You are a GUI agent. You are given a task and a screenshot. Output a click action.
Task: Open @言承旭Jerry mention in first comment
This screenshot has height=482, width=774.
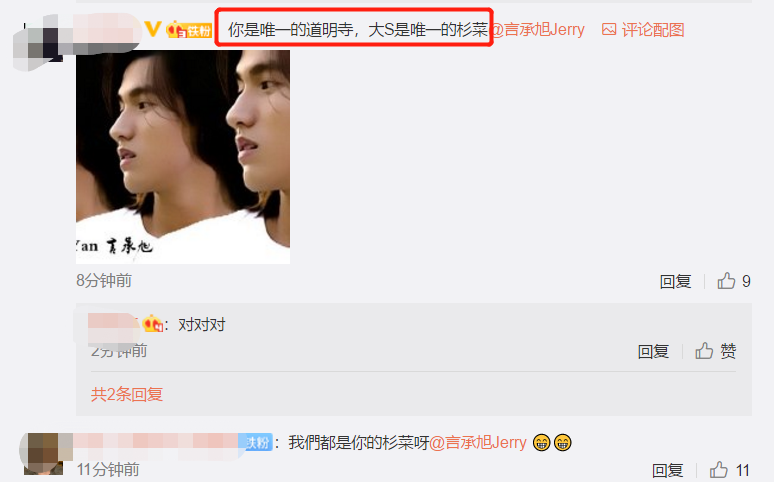pyautogui.click(x=539, y=30)
